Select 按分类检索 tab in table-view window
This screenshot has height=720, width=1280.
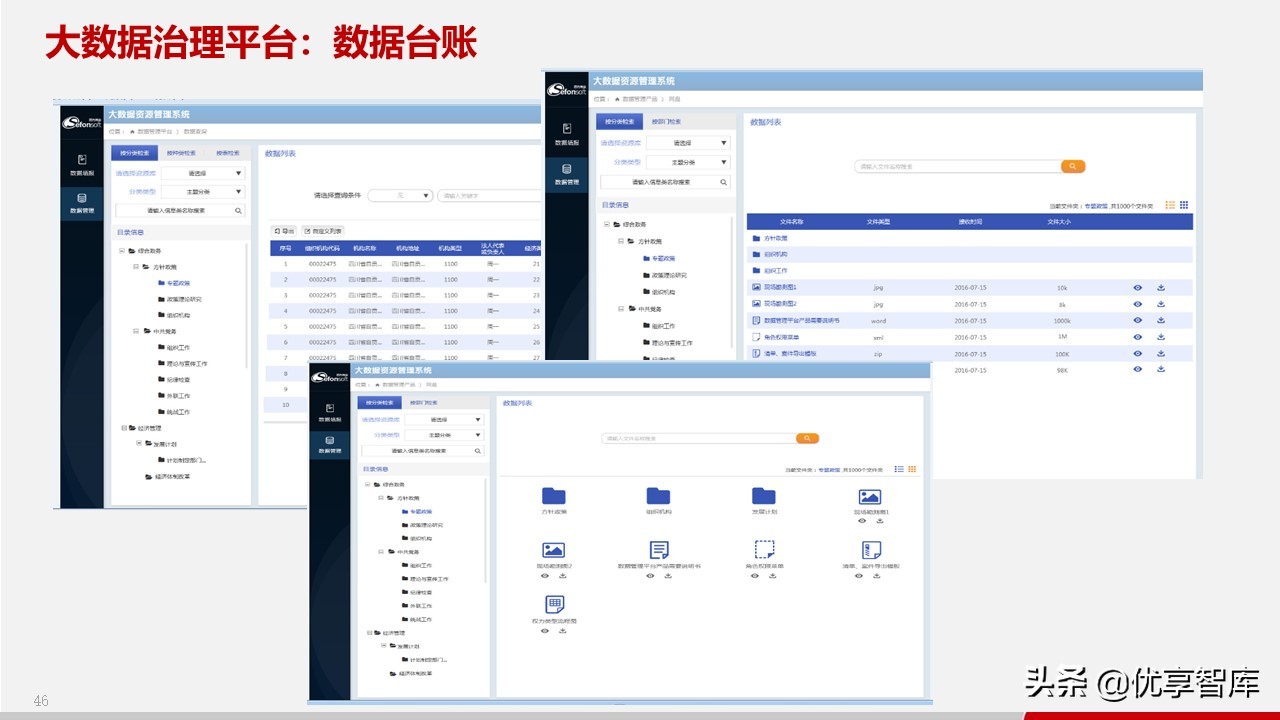tap(134, 153)
